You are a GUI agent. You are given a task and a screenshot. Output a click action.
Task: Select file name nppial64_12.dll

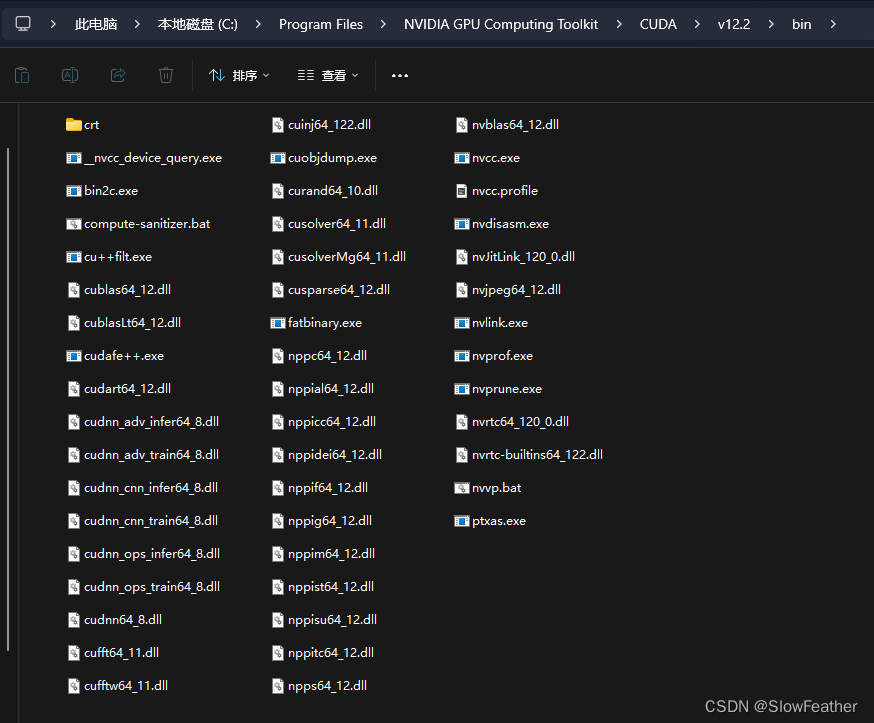(x=331, y=389)
